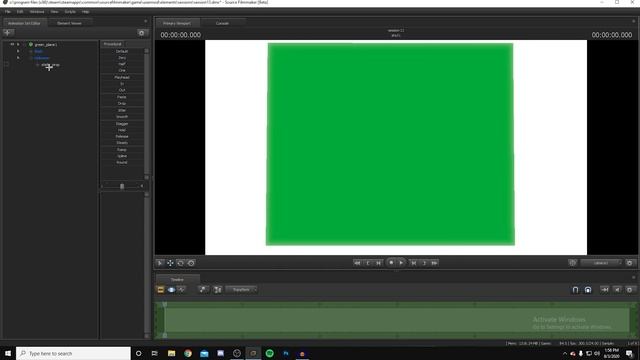Viewport: 640px width, 360px height.
Task: Click the Playhead preset
Action: click(122, 78)
